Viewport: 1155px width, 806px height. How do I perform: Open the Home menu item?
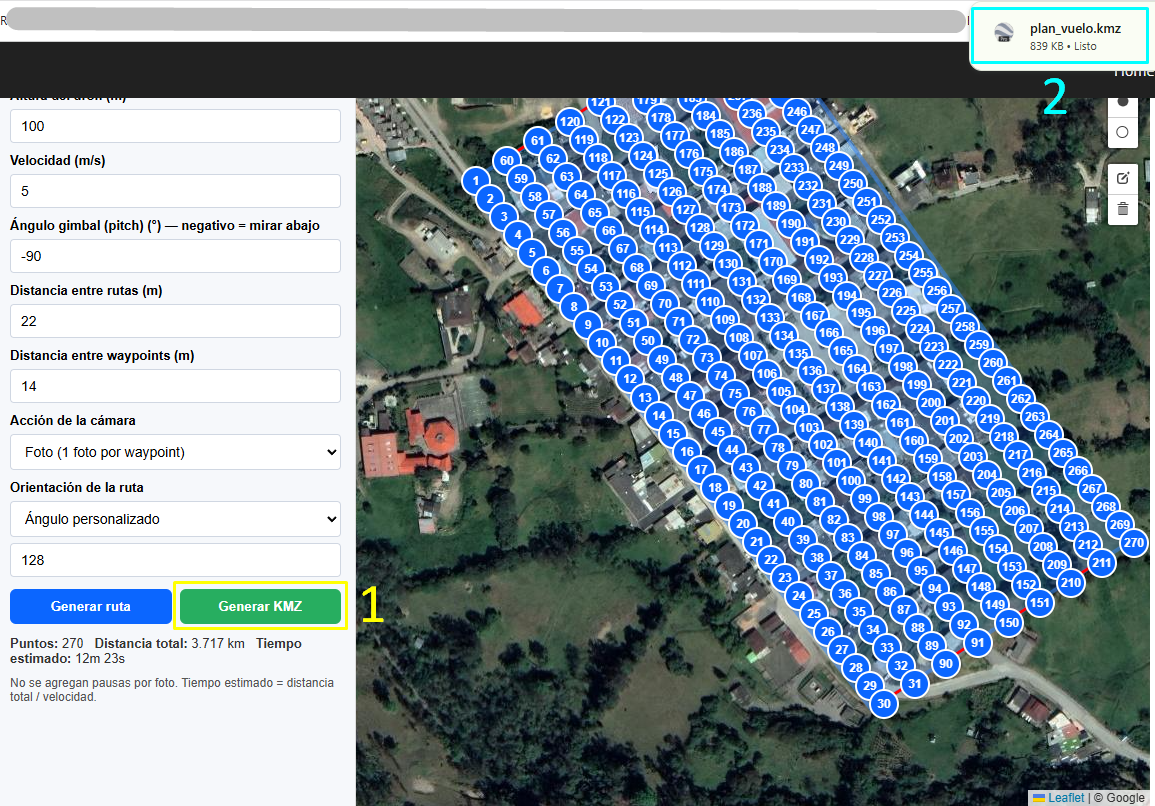click(x=1133, y=72)
